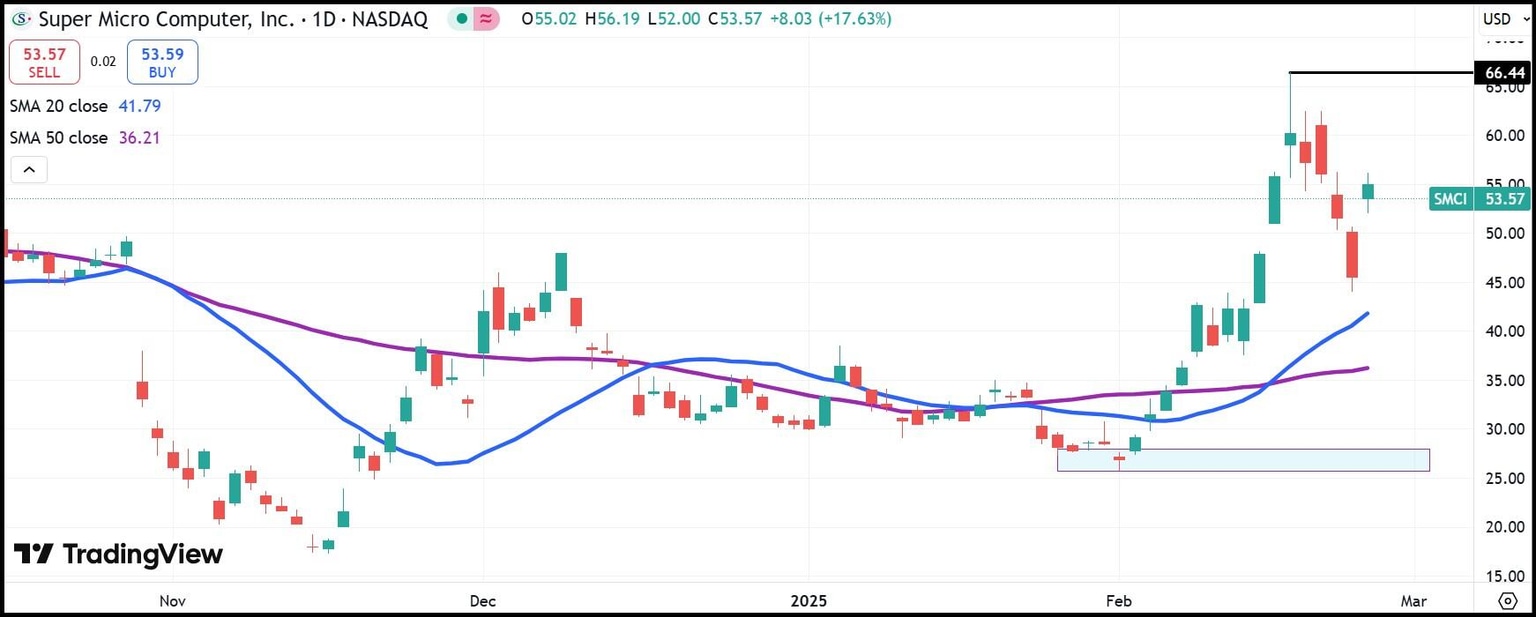Select the light blue support zone rectangle

coord(1243,460)
